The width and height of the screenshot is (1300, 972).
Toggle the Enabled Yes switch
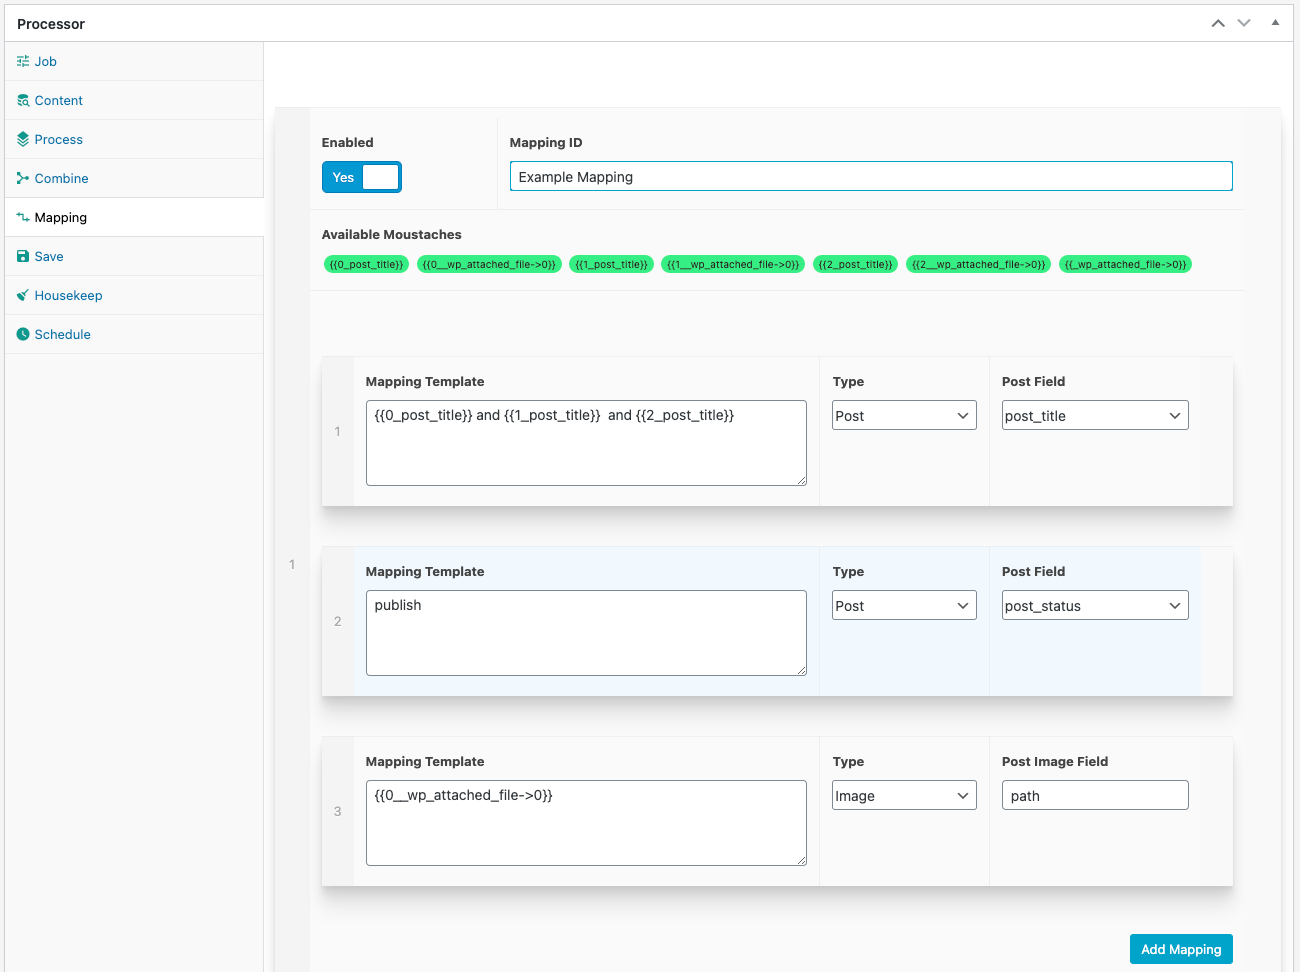(362, 177)
